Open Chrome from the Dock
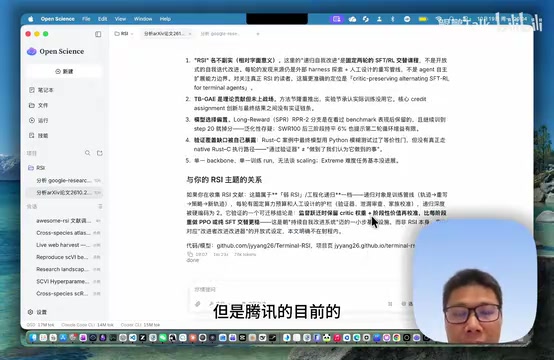Screen dimensions: 554x360 (x=396, y=338)
